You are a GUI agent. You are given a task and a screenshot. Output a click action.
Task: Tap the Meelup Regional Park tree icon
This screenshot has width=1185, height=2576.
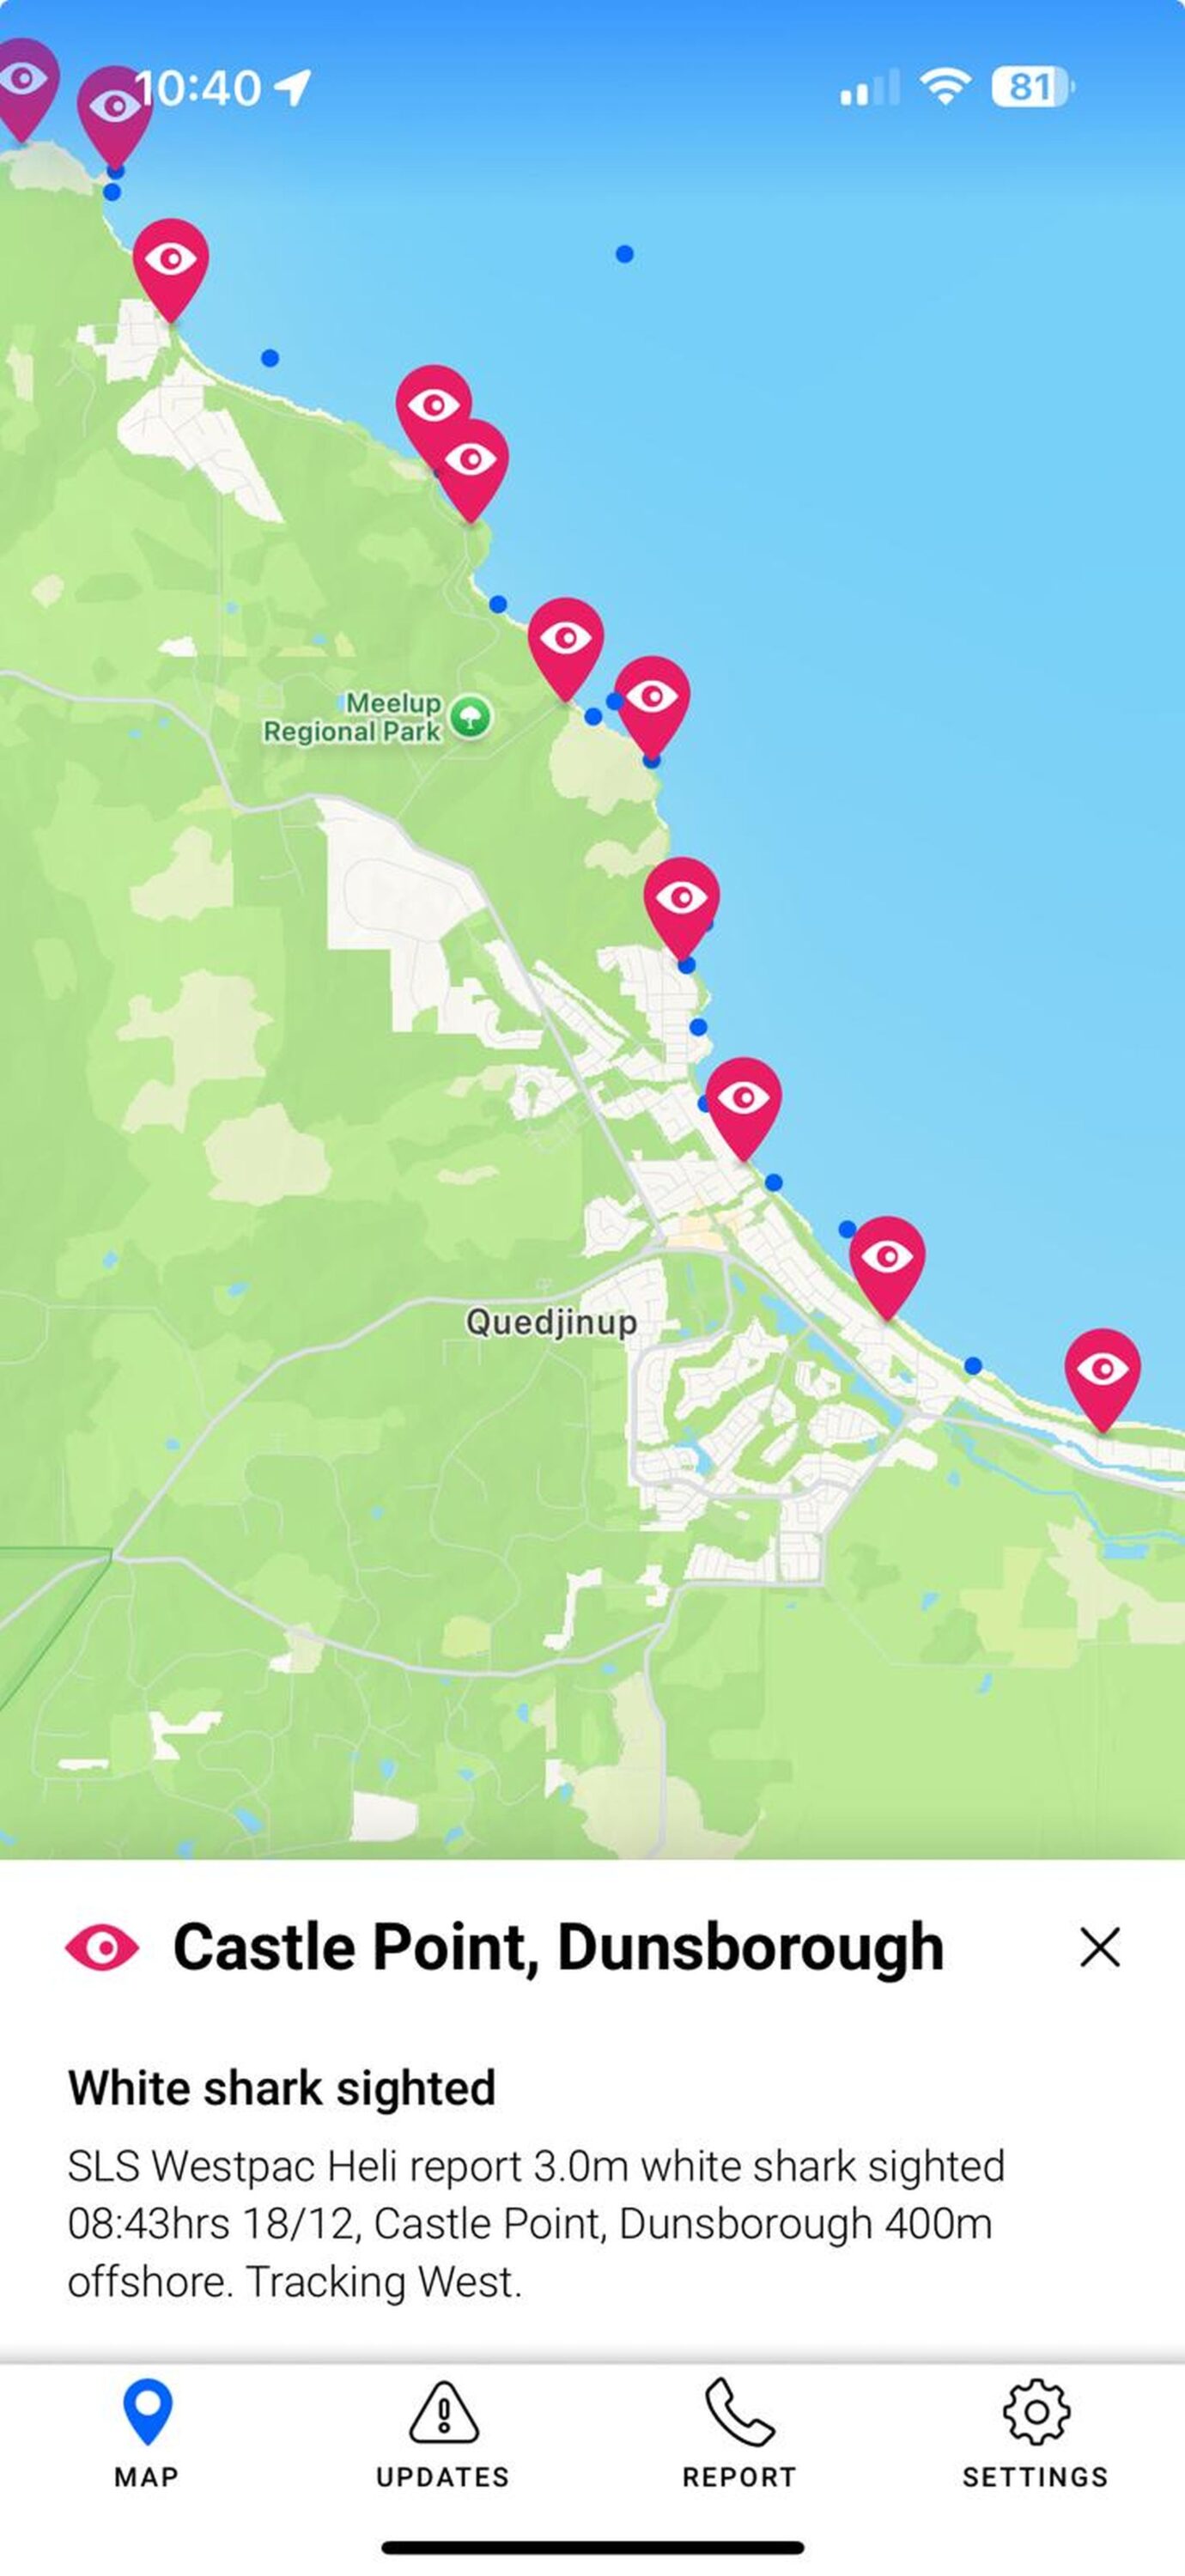click(470, 717)
